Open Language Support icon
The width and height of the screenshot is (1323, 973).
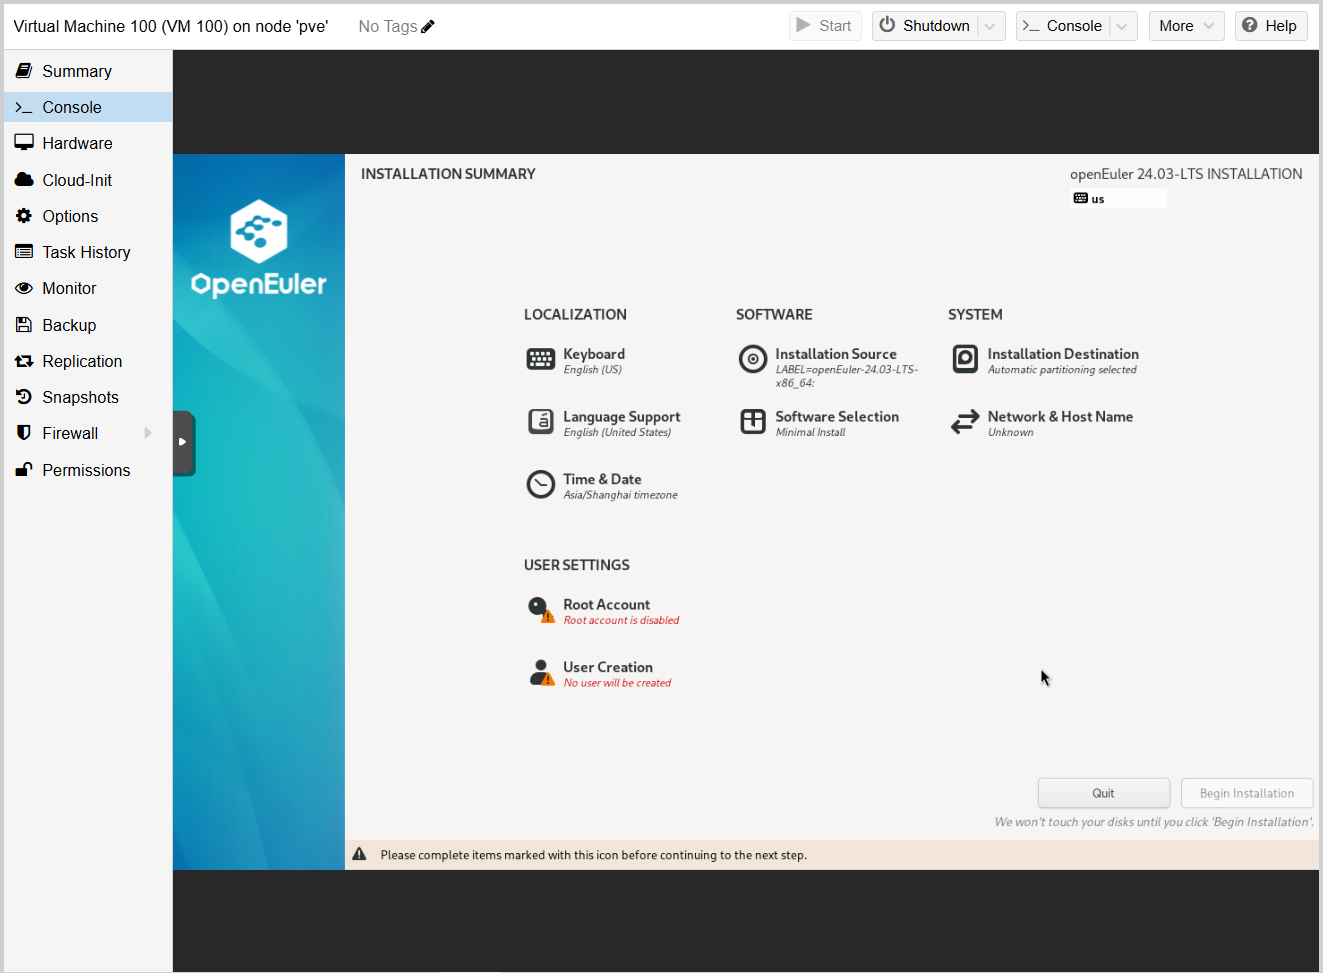[x=541, y=422]
